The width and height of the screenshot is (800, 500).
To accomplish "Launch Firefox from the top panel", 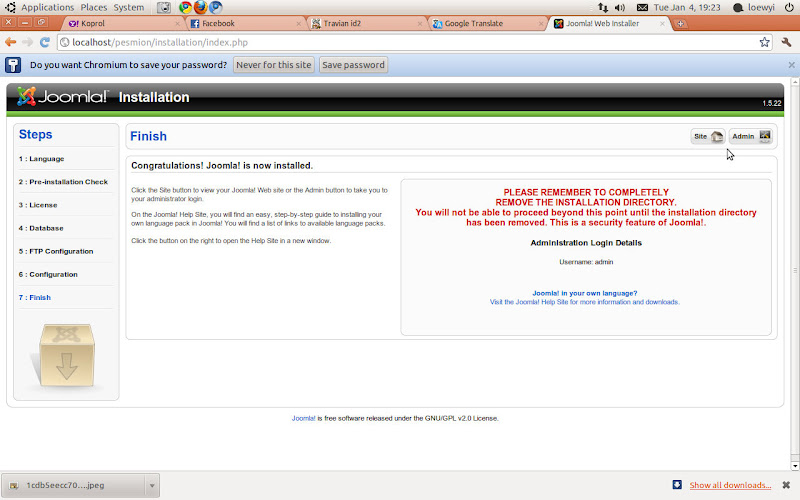I will [201, 7].
